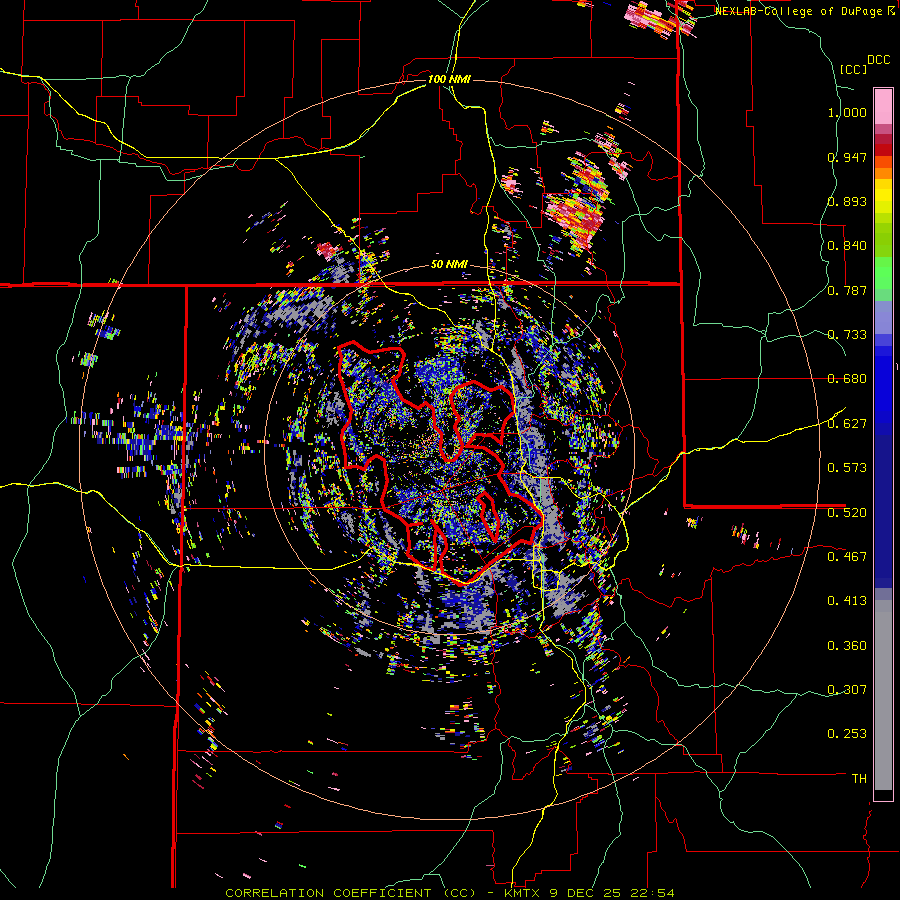Click the 100 NMI range ring label
This screenshot has height=900, width=900.
(449, 79)
